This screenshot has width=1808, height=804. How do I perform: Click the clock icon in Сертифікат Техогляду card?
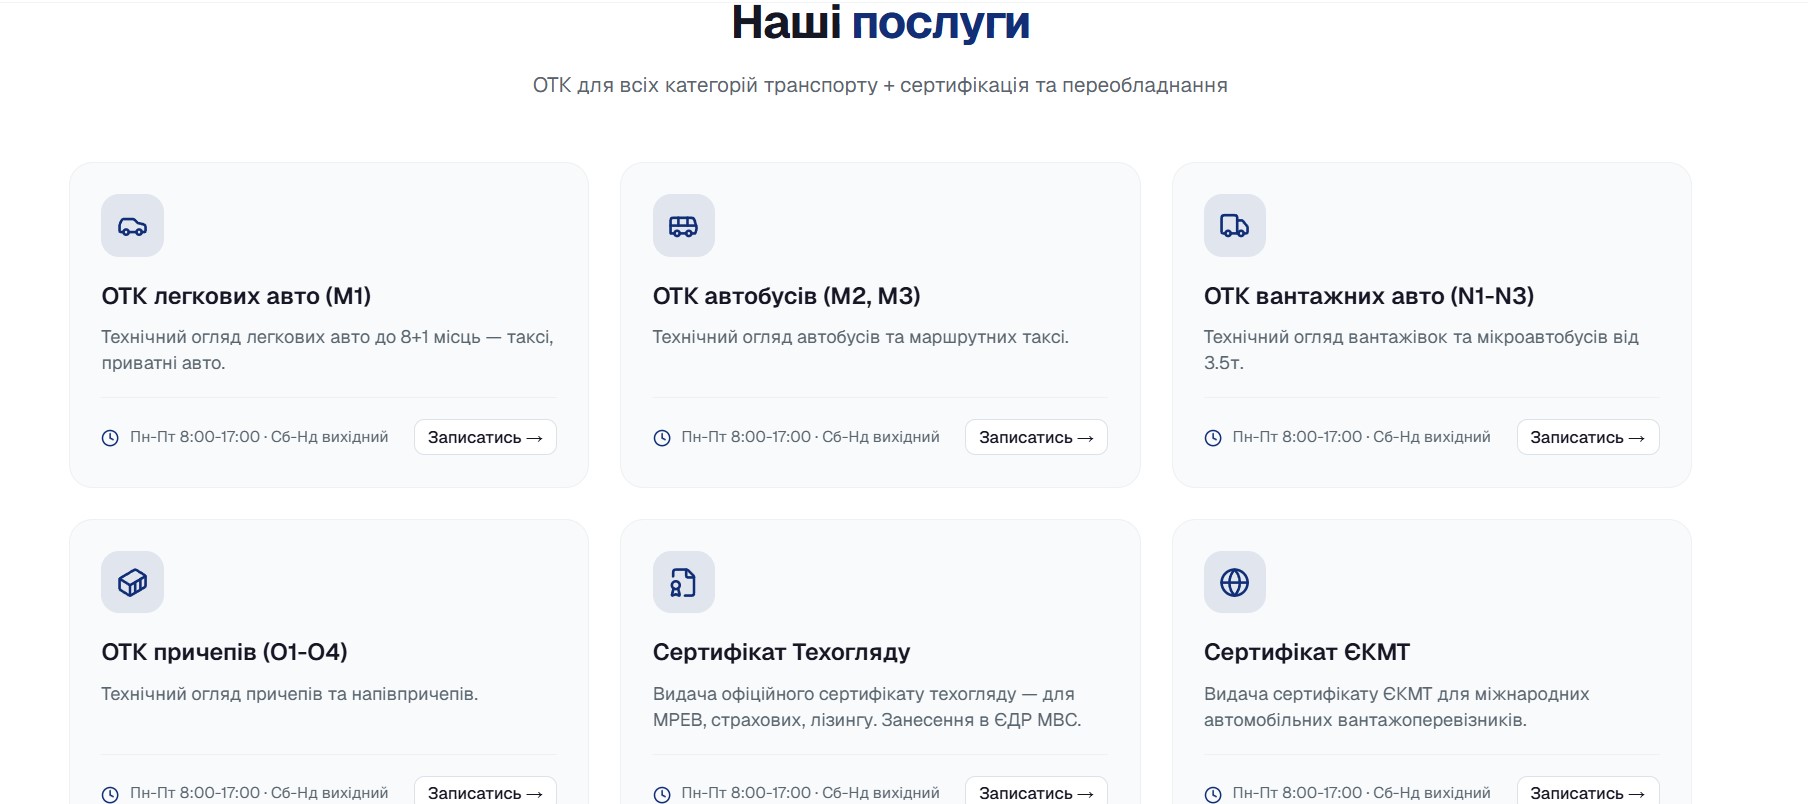662,794
